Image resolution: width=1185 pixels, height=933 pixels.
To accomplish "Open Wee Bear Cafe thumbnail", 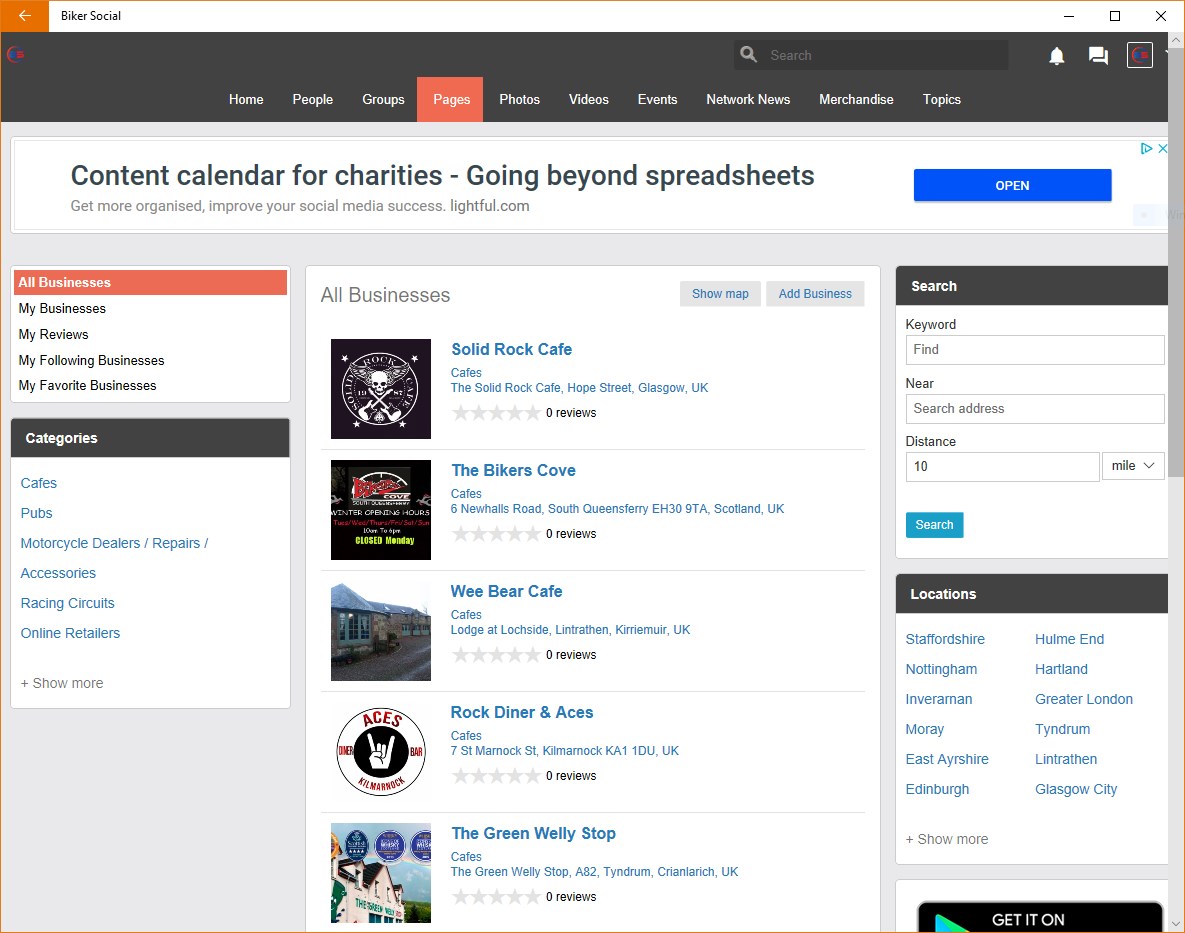I will pyautogui.click(x=381, y=631).
